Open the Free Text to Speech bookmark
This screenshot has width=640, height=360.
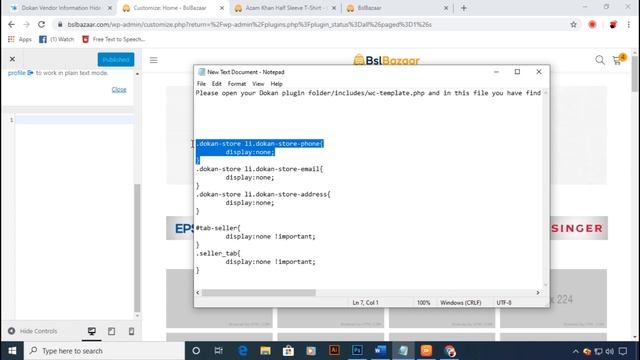114,39
